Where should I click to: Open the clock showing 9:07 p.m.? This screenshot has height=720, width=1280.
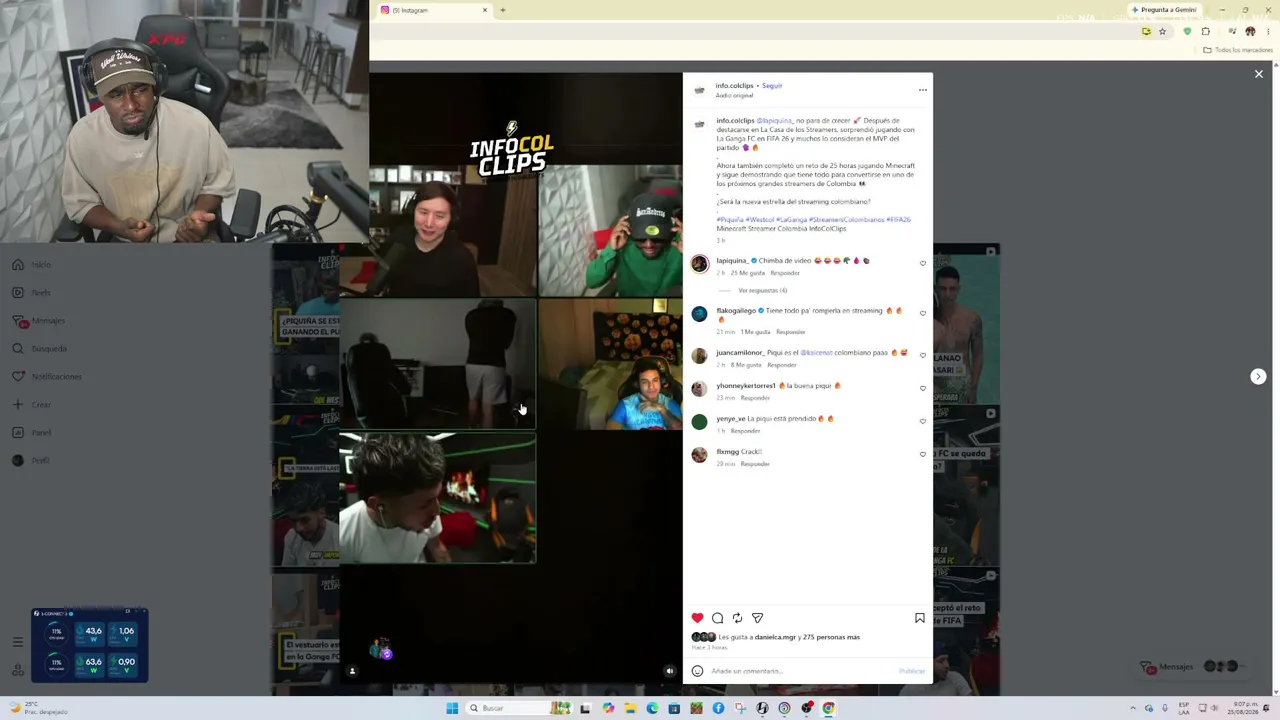coord(1244,708)
